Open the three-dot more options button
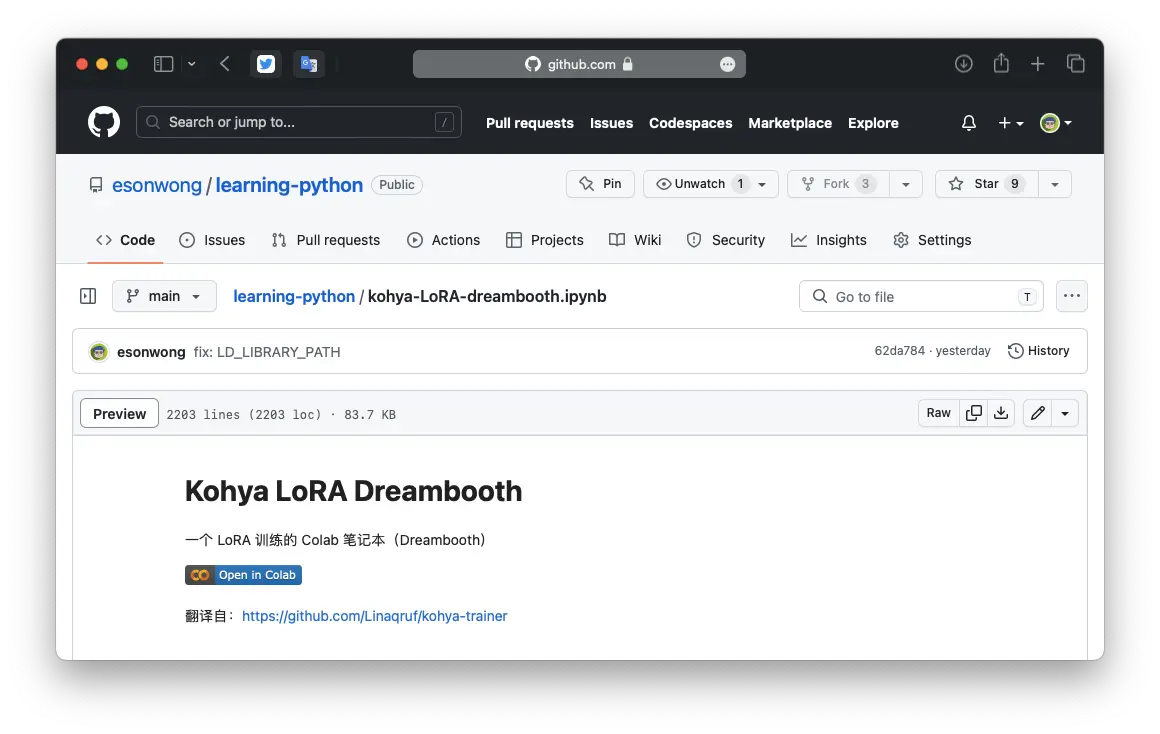 tap(1072, 296)
